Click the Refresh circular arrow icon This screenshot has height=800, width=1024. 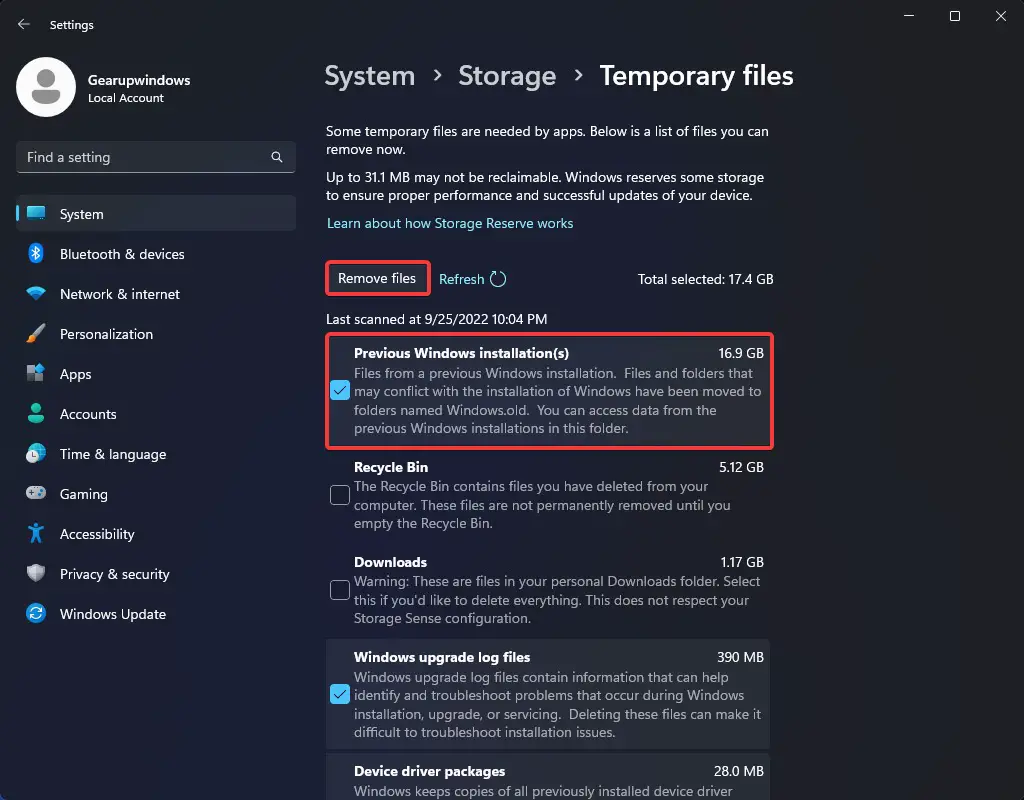click(x=498, y=279)
